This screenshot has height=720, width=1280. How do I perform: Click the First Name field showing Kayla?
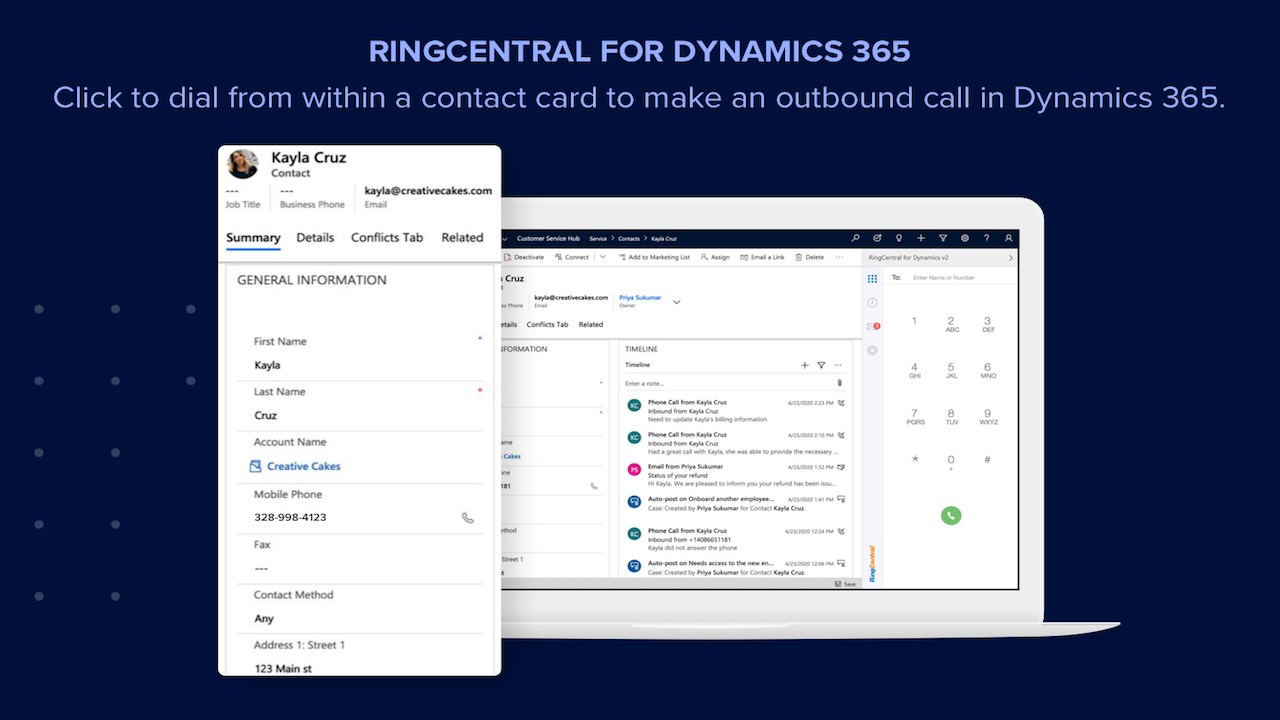pos(360,365)
